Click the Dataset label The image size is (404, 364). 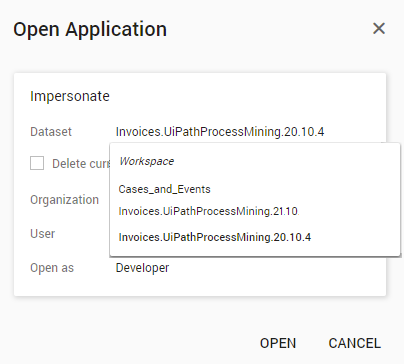point(51,132)
